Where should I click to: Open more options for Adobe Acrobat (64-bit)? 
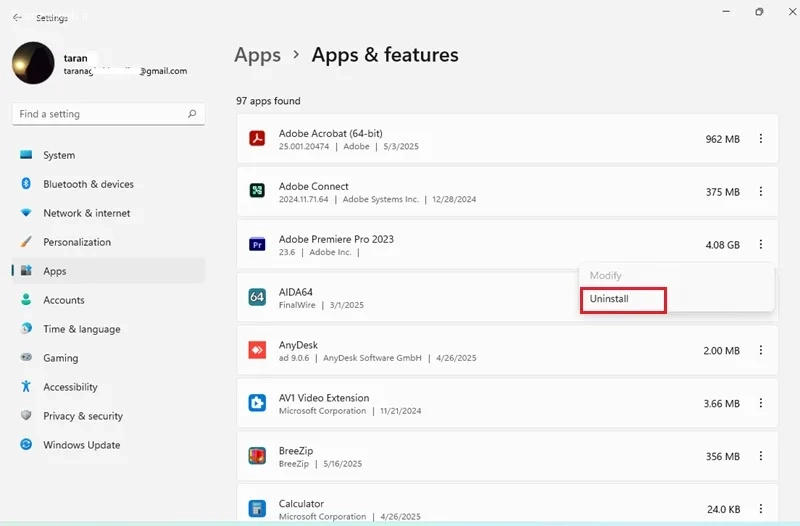point(760,139)
